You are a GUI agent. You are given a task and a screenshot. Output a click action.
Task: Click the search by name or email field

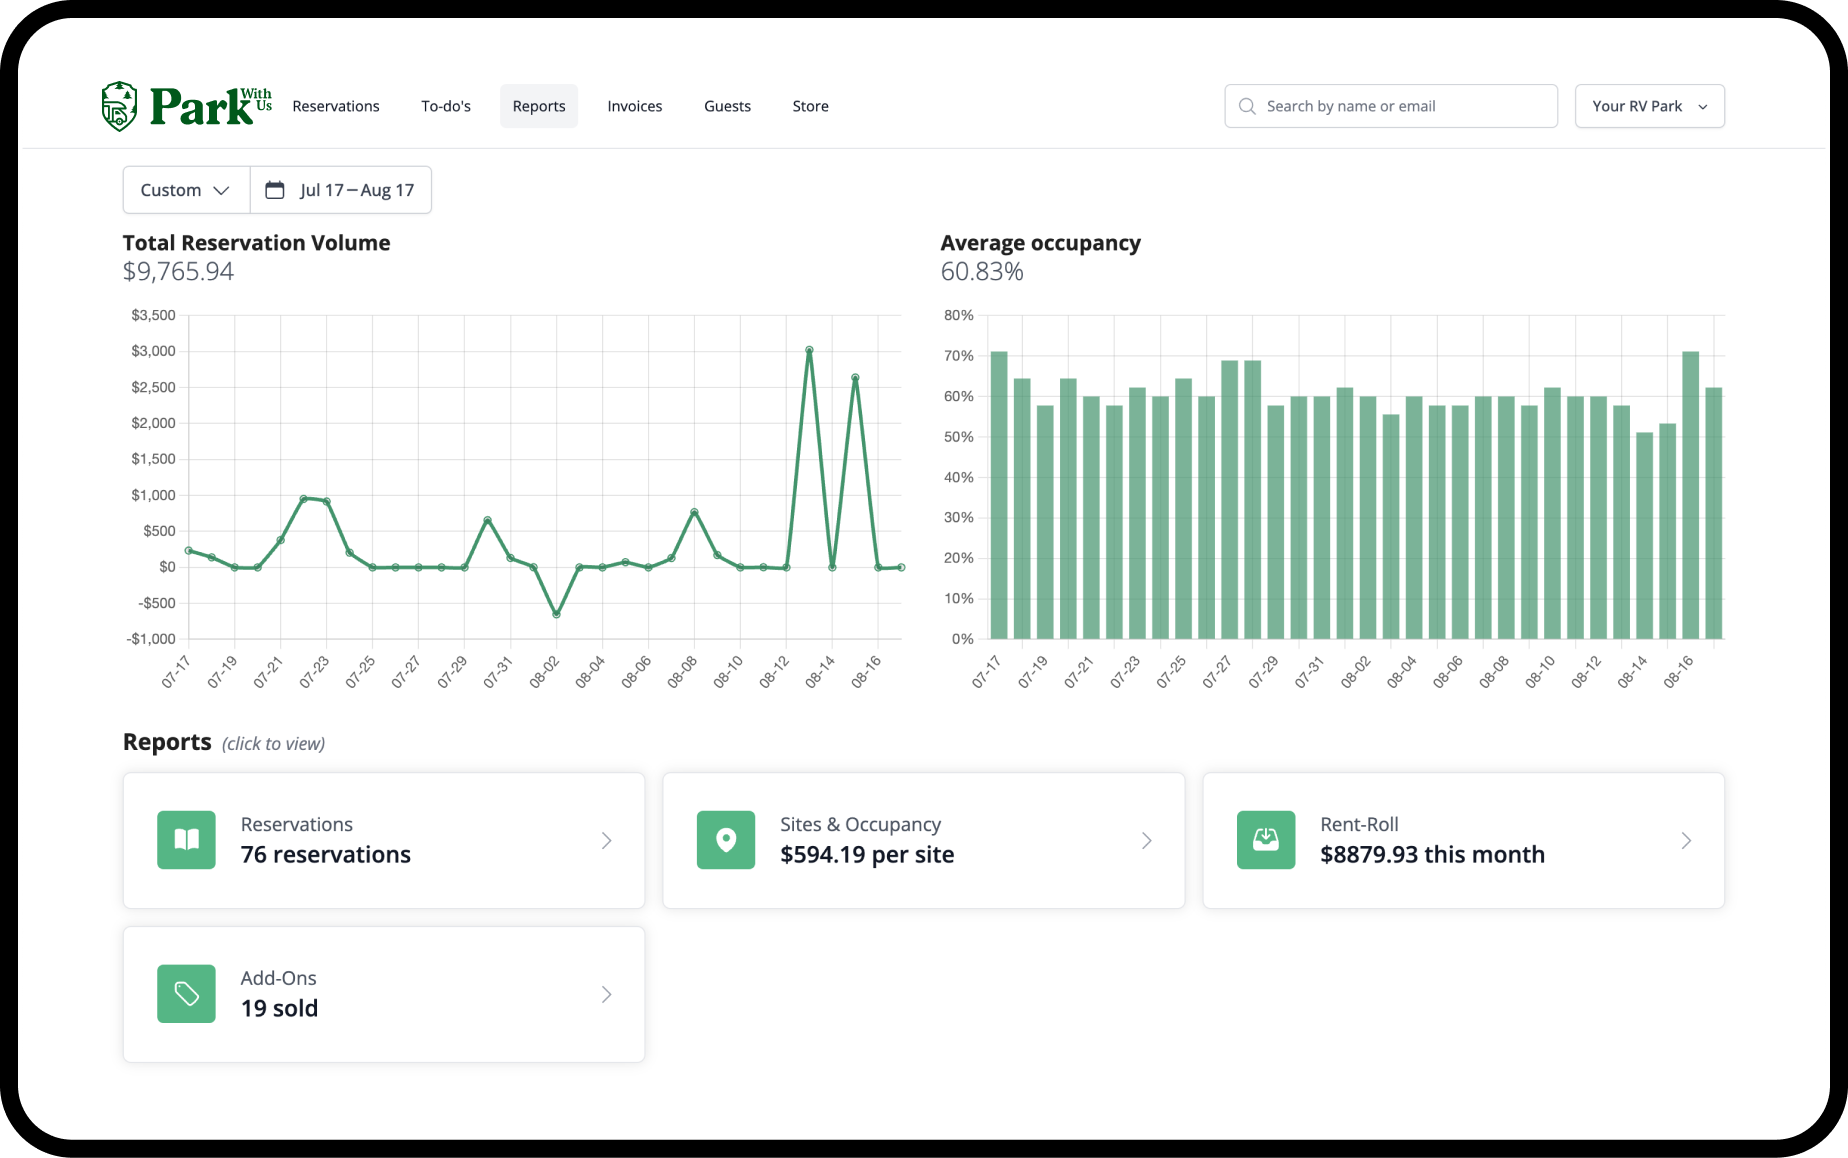[x=1391, y=106]
